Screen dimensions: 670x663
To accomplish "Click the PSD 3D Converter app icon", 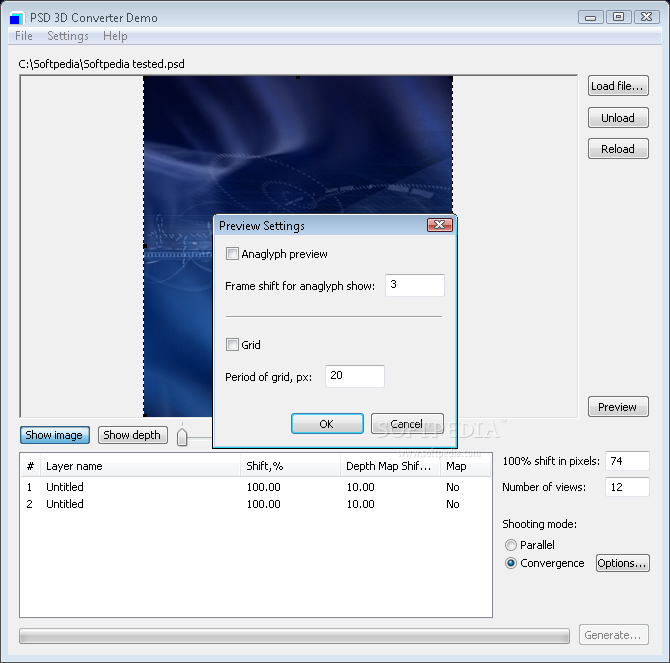I will point(17,18).
